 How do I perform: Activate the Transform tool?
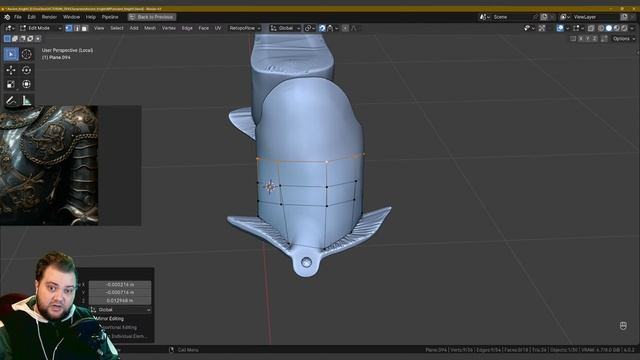click(27, 84)
